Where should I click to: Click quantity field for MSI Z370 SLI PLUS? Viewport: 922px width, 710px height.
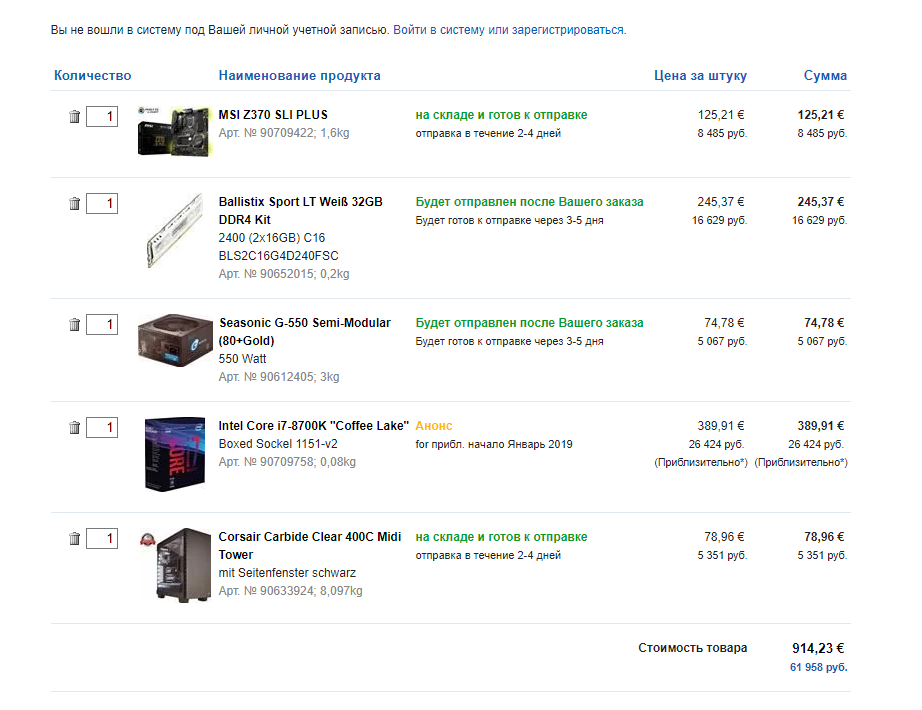(102, 117)
